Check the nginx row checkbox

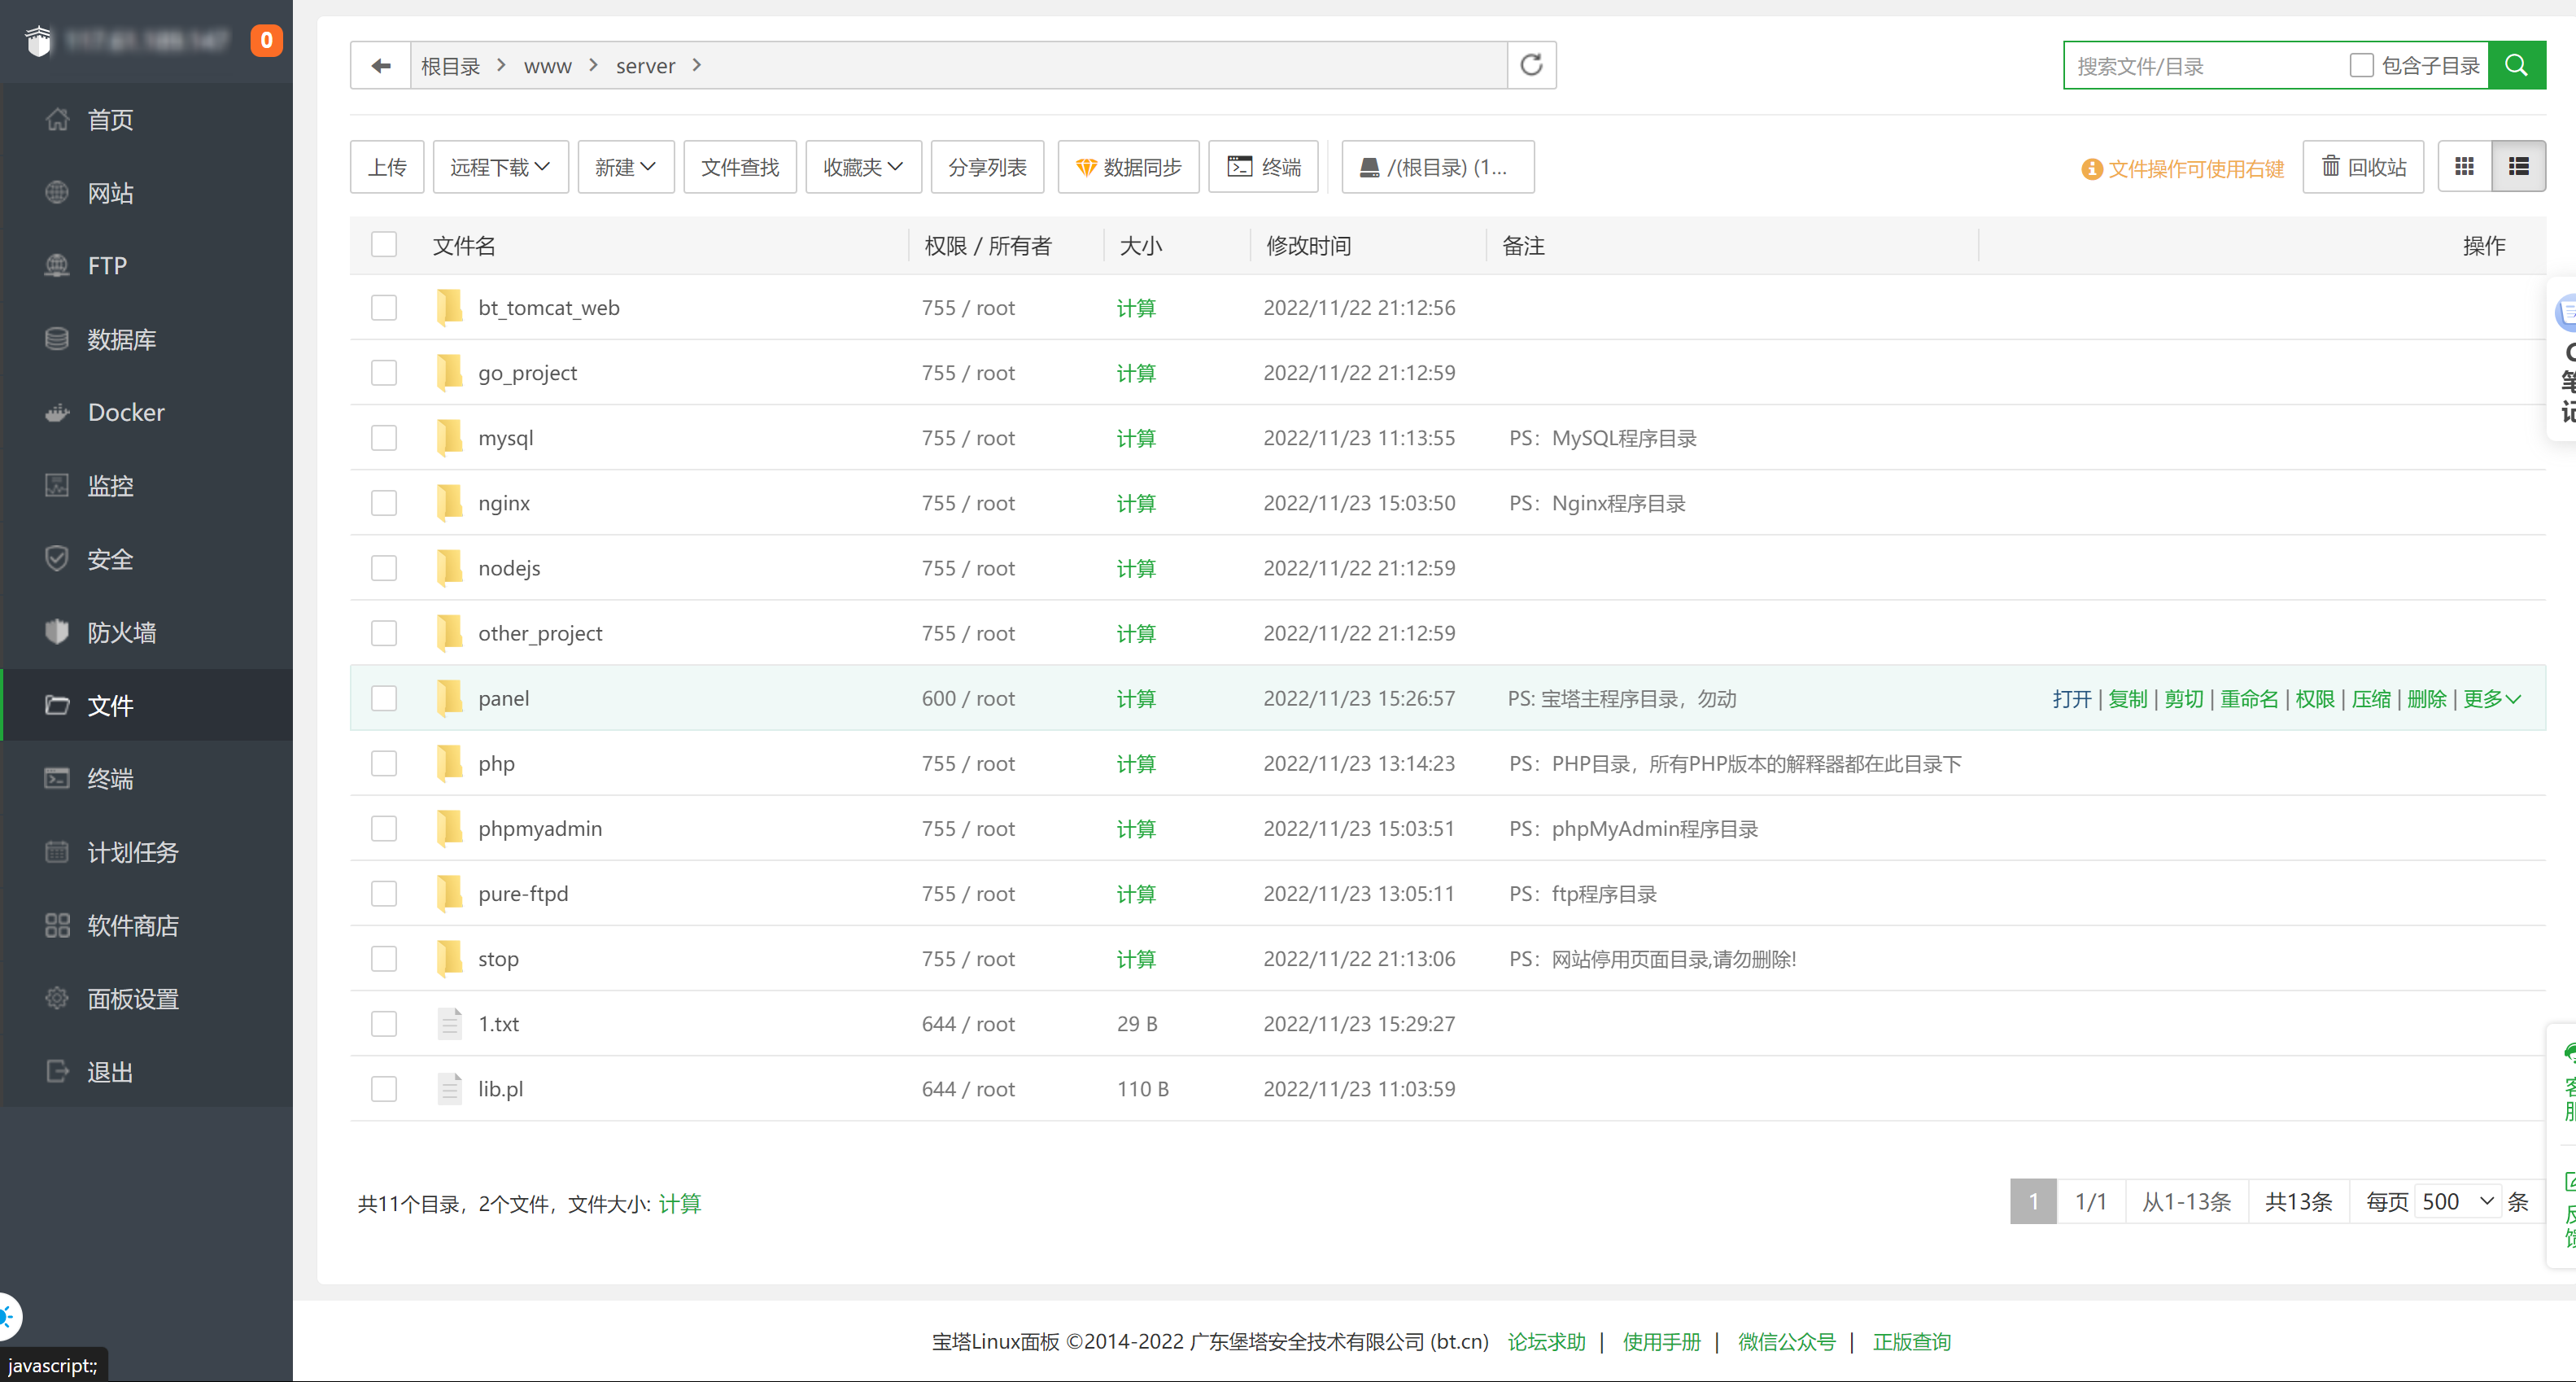pyautogui.click(x=384, y=503)
